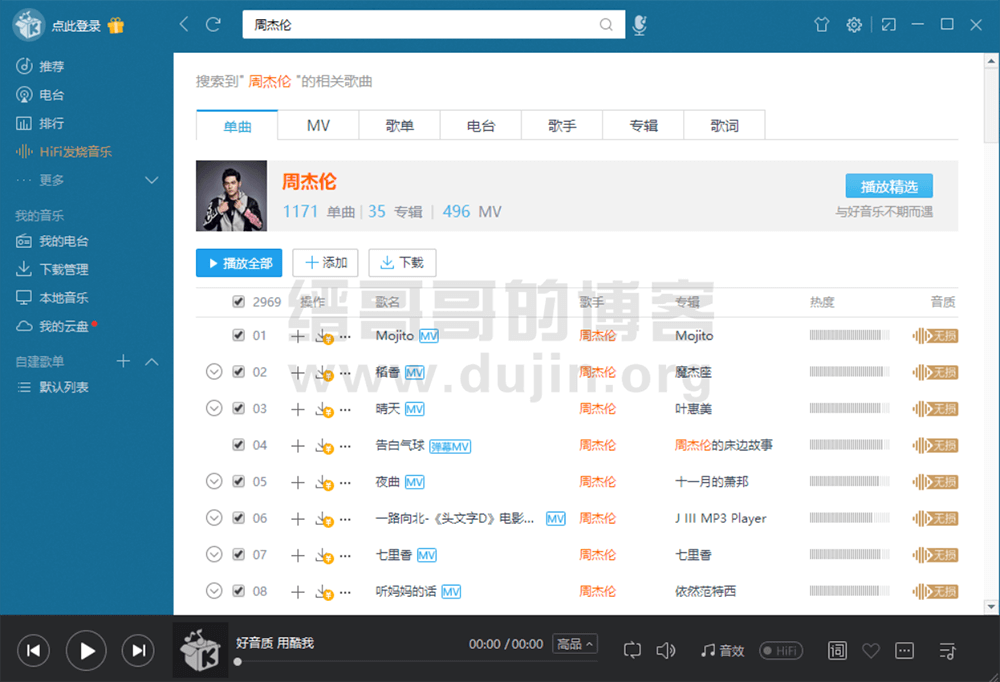1000x682 pixels.
Task: Skip to next track
Action: point(138,650)
